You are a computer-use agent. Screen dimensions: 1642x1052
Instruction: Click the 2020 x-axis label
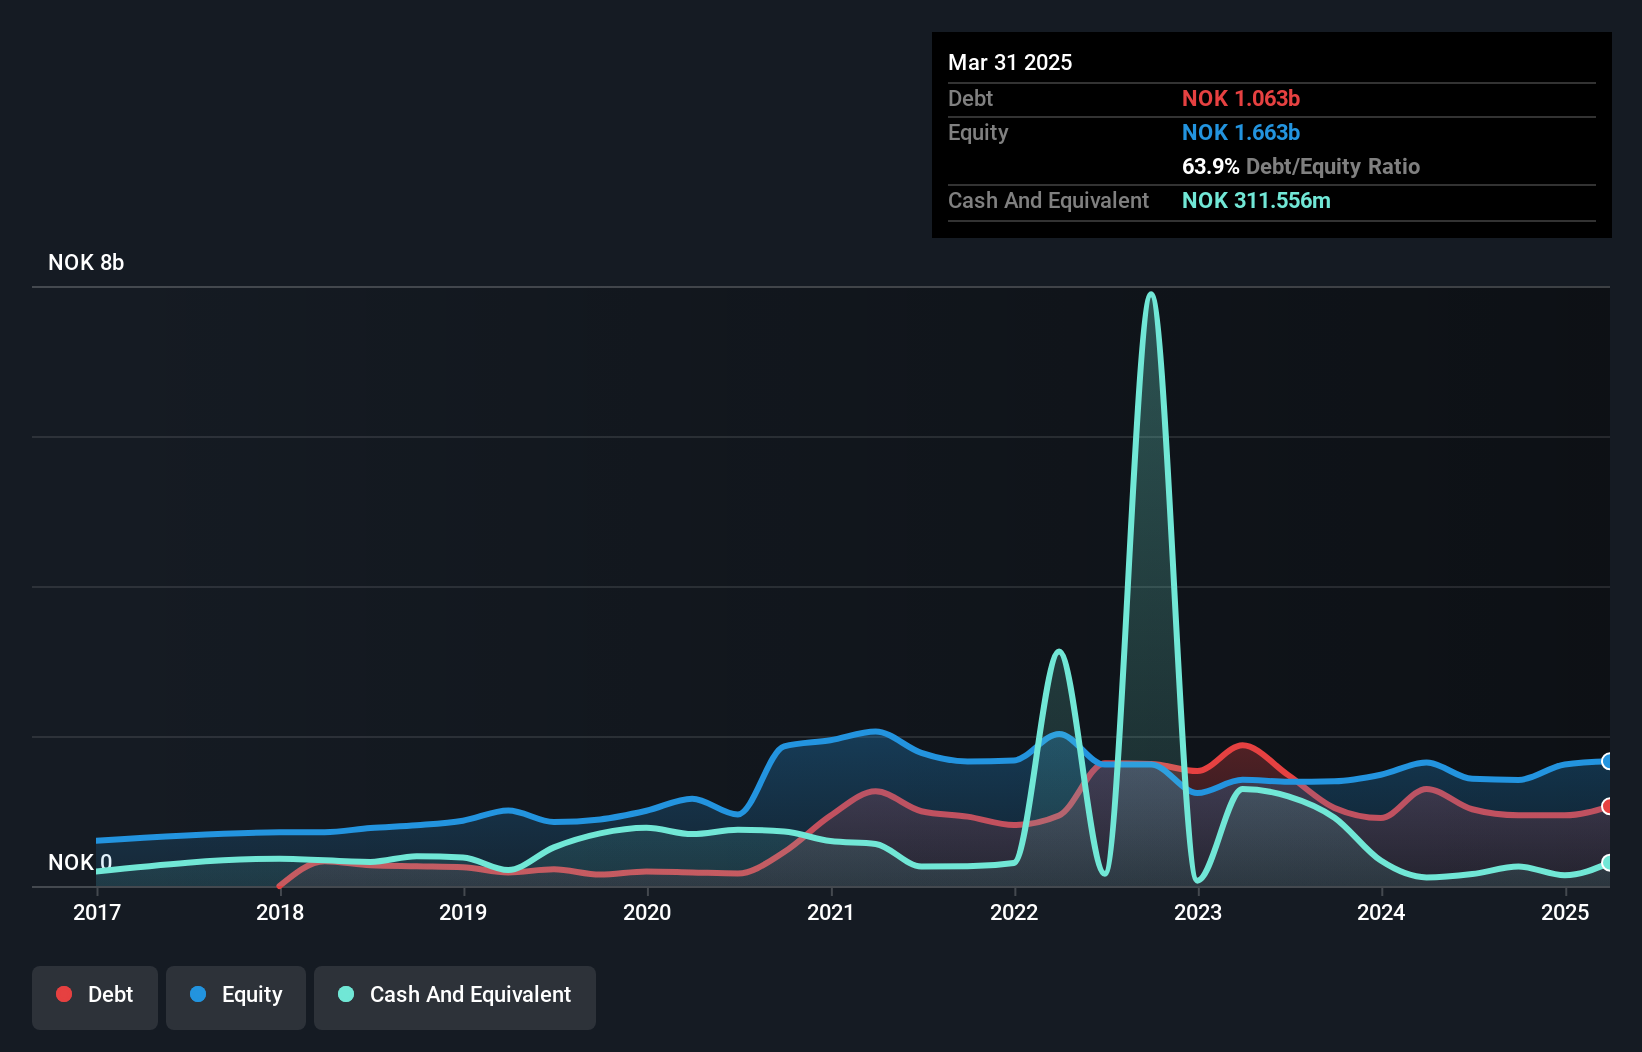[x=647, y=912]
